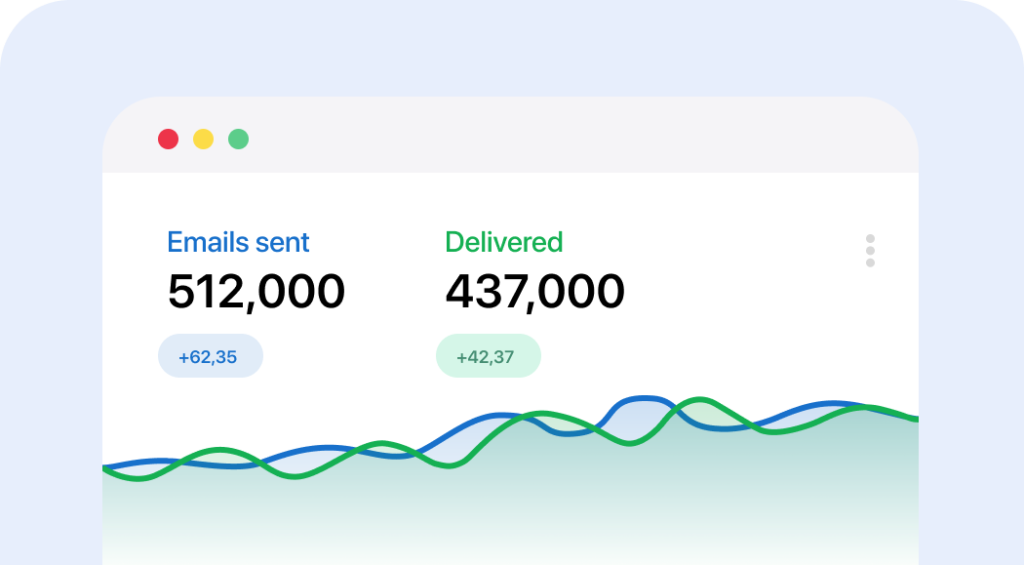Click the green +42,37 change badge

[488, 356]
